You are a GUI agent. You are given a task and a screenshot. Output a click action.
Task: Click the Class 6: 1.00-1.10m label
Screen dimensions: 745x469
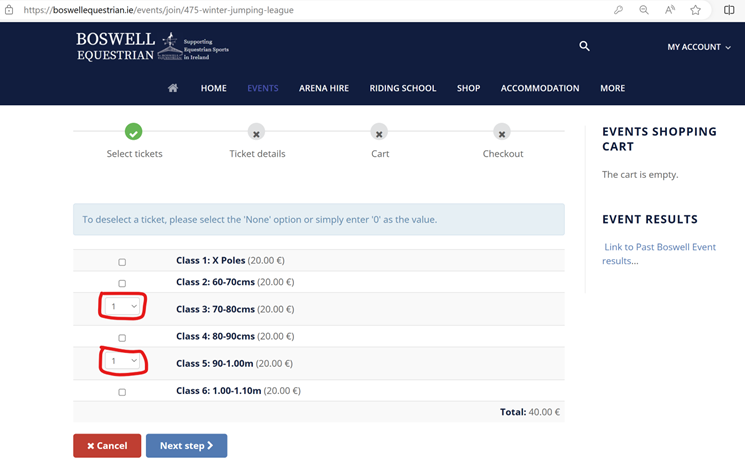coord(219,391)
